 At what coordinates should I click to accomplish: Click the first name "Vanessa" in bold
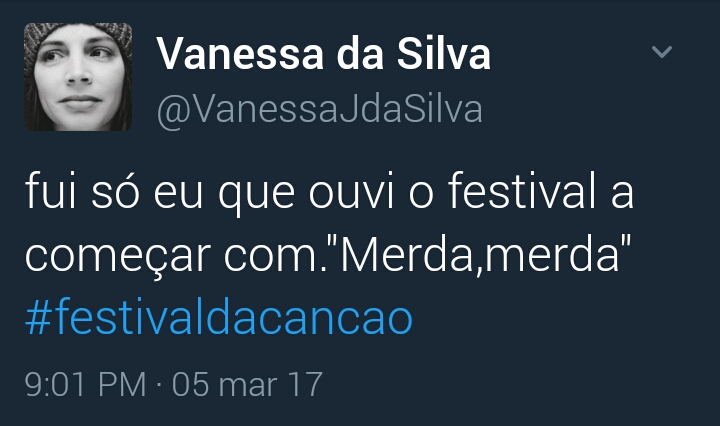click(x=240, y=55)
